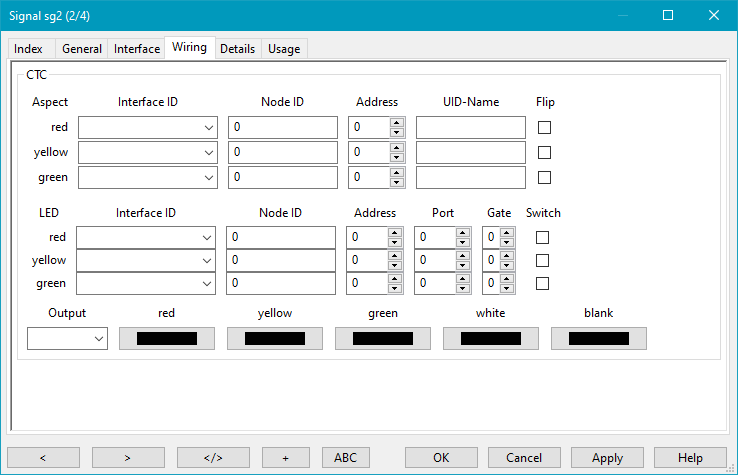Increase the red Aspect Address spinner

pos(397,123)
